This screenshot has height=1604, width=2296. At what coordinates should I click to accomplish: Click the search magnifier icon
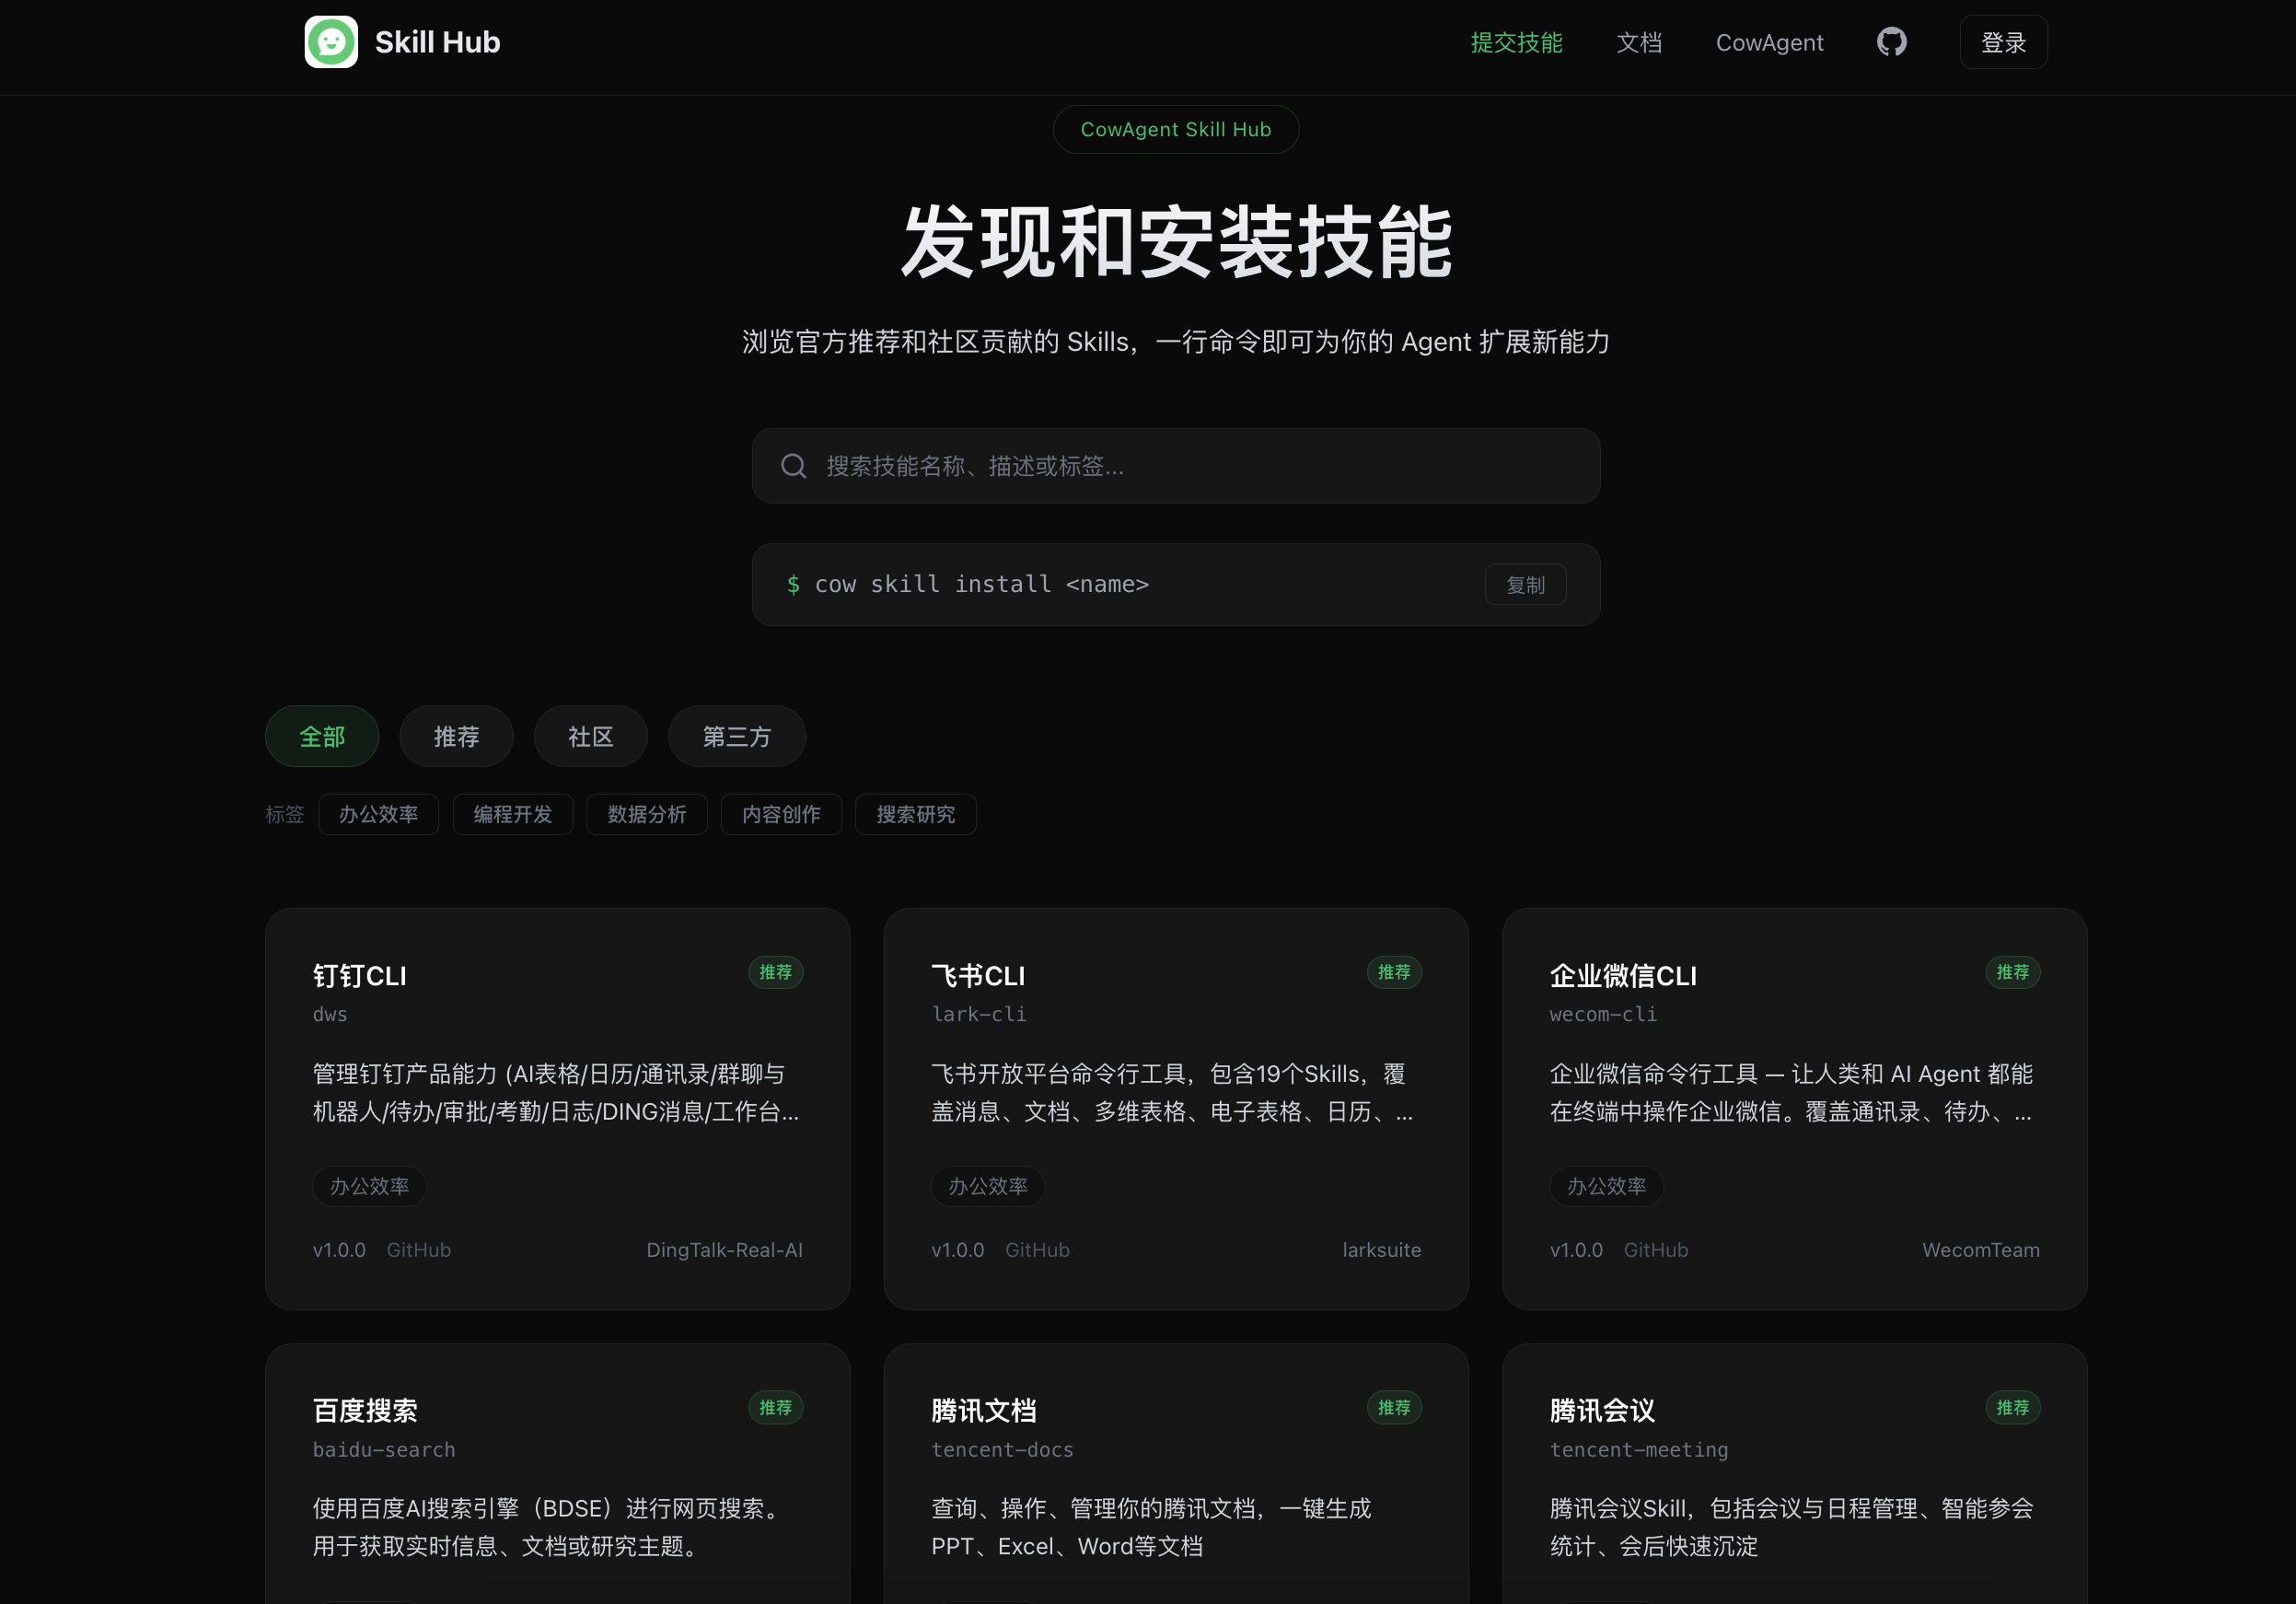[x=793, y=466]
